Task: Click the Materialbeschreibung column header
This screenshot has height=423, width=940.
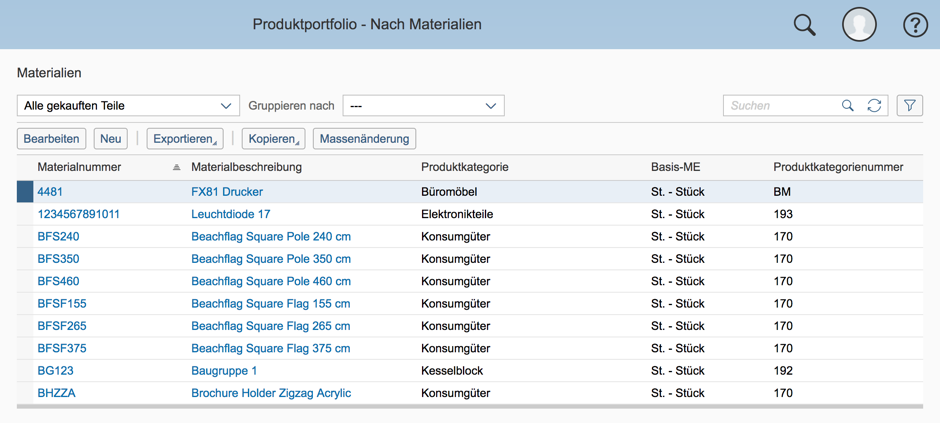Action: coord(246,167)
